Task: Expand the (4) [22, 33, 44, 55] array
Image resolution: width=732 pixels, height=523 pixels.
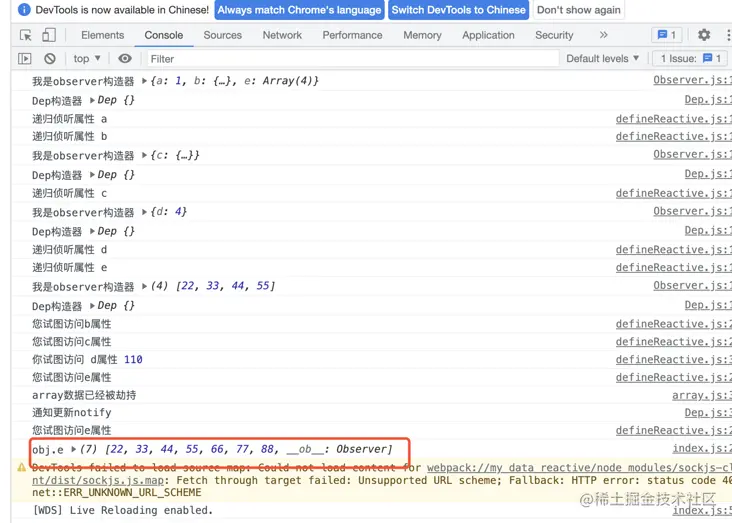Action: coord(144,286)
